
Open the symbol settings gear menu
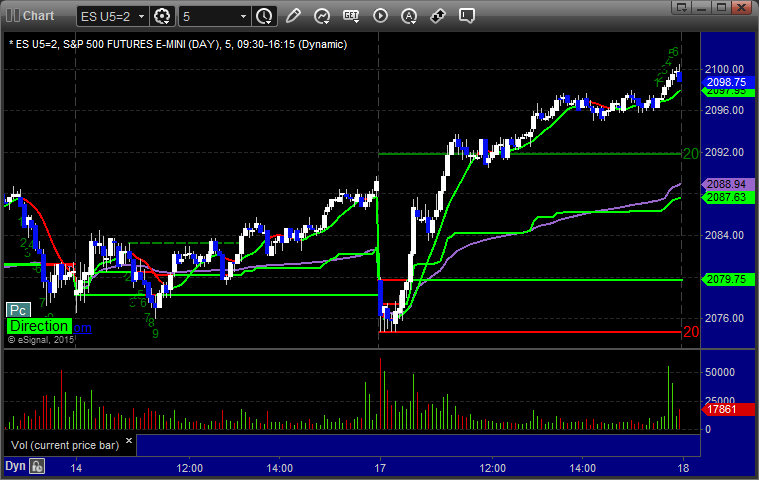(162, 16)
